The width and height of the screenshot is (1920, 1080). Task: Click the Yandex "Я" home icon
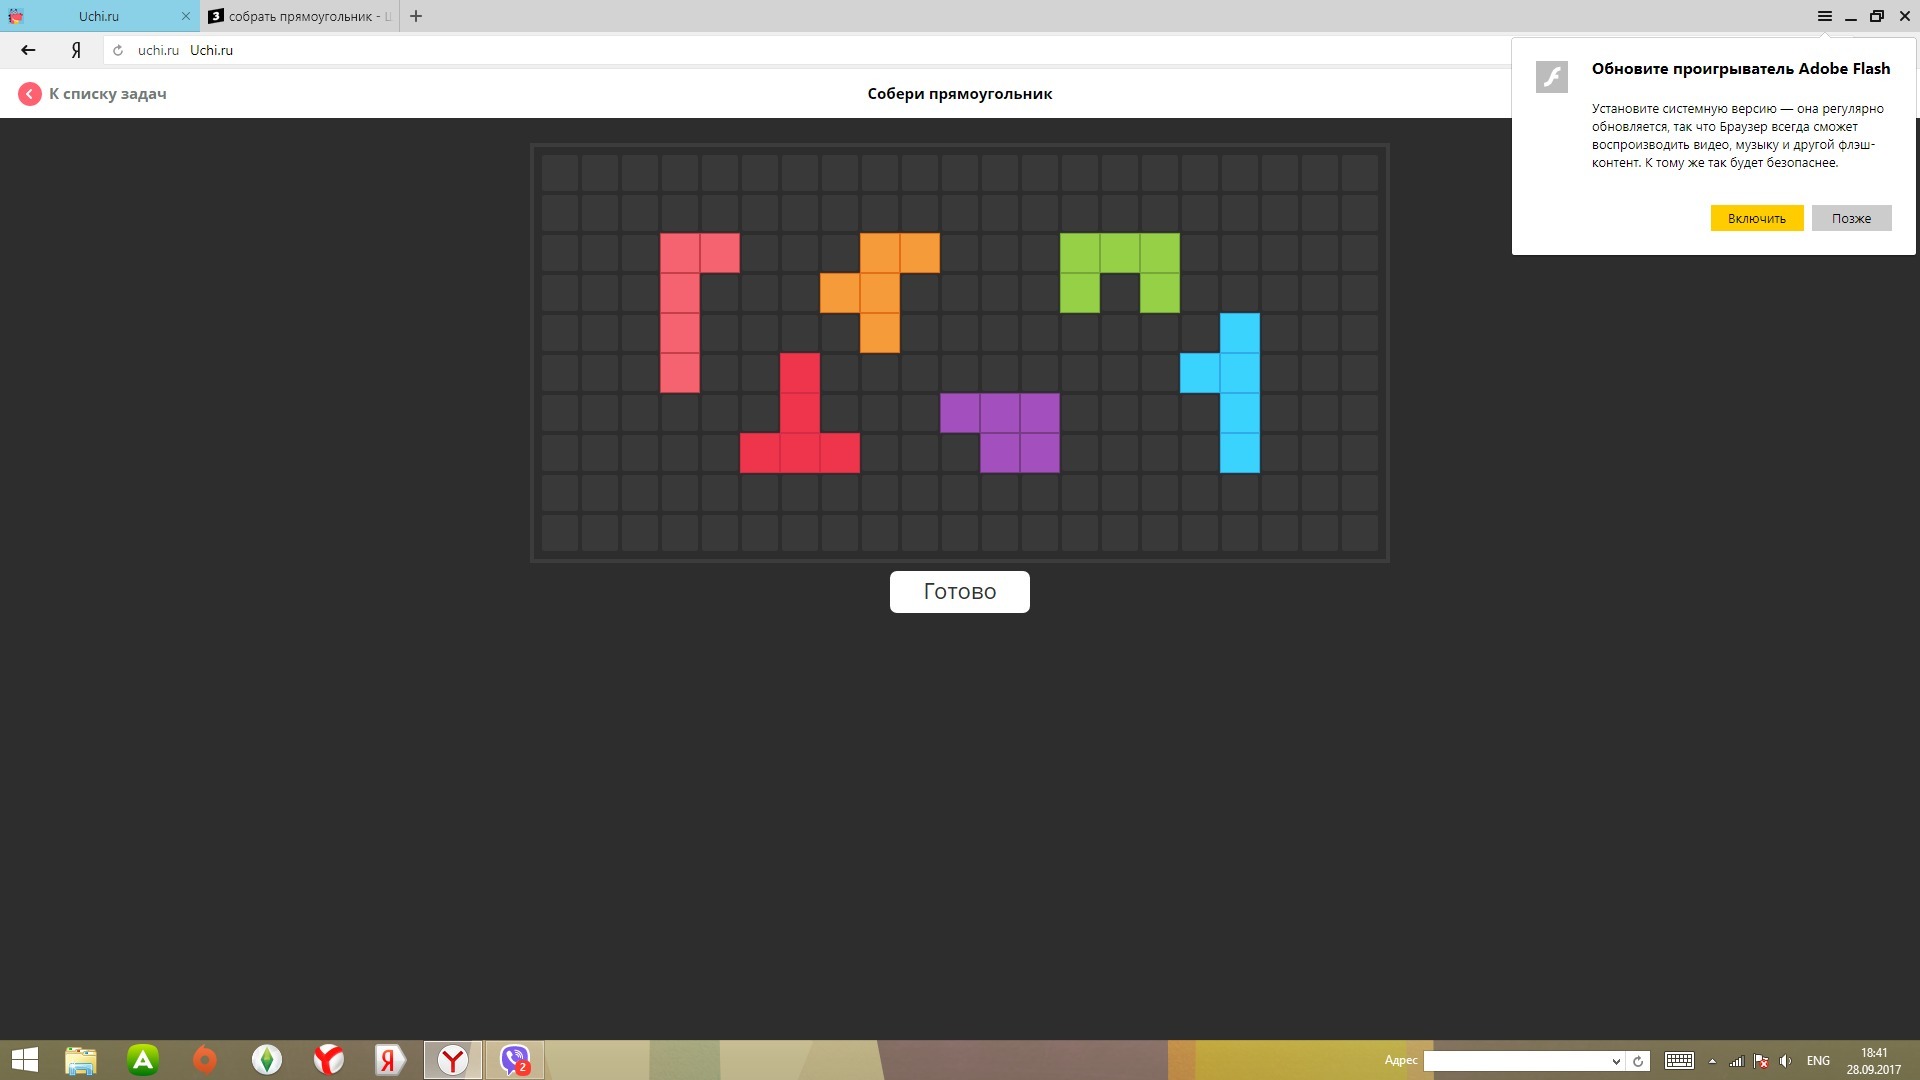coord(76,50)
